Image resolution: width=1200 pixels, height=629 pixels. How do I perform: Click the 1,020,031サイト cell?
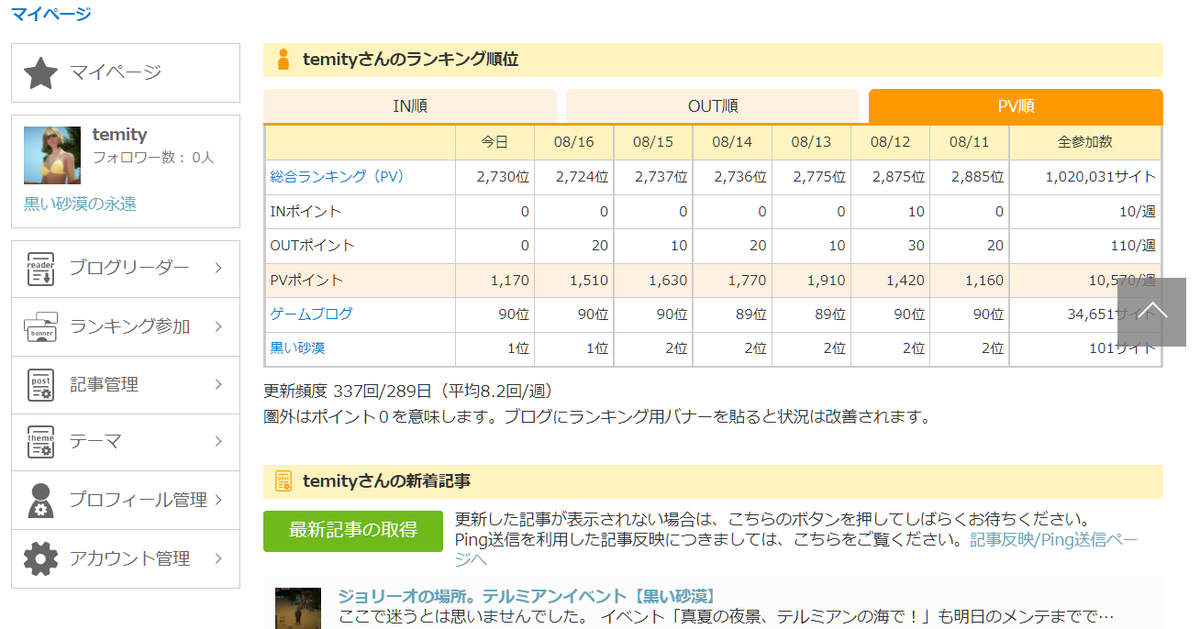(1085, 177)
